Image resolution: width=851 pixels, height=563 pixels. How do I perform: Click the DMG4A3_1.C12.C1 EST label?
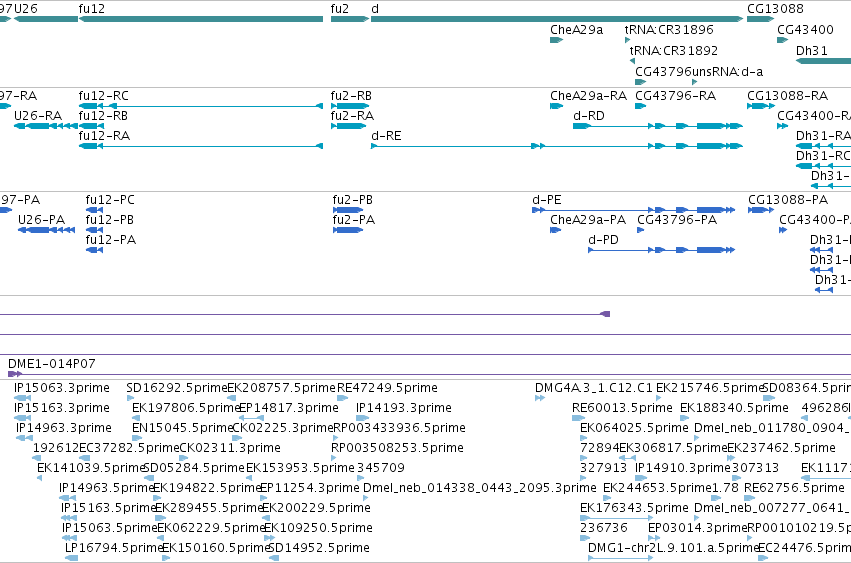(x=594, y=388)
